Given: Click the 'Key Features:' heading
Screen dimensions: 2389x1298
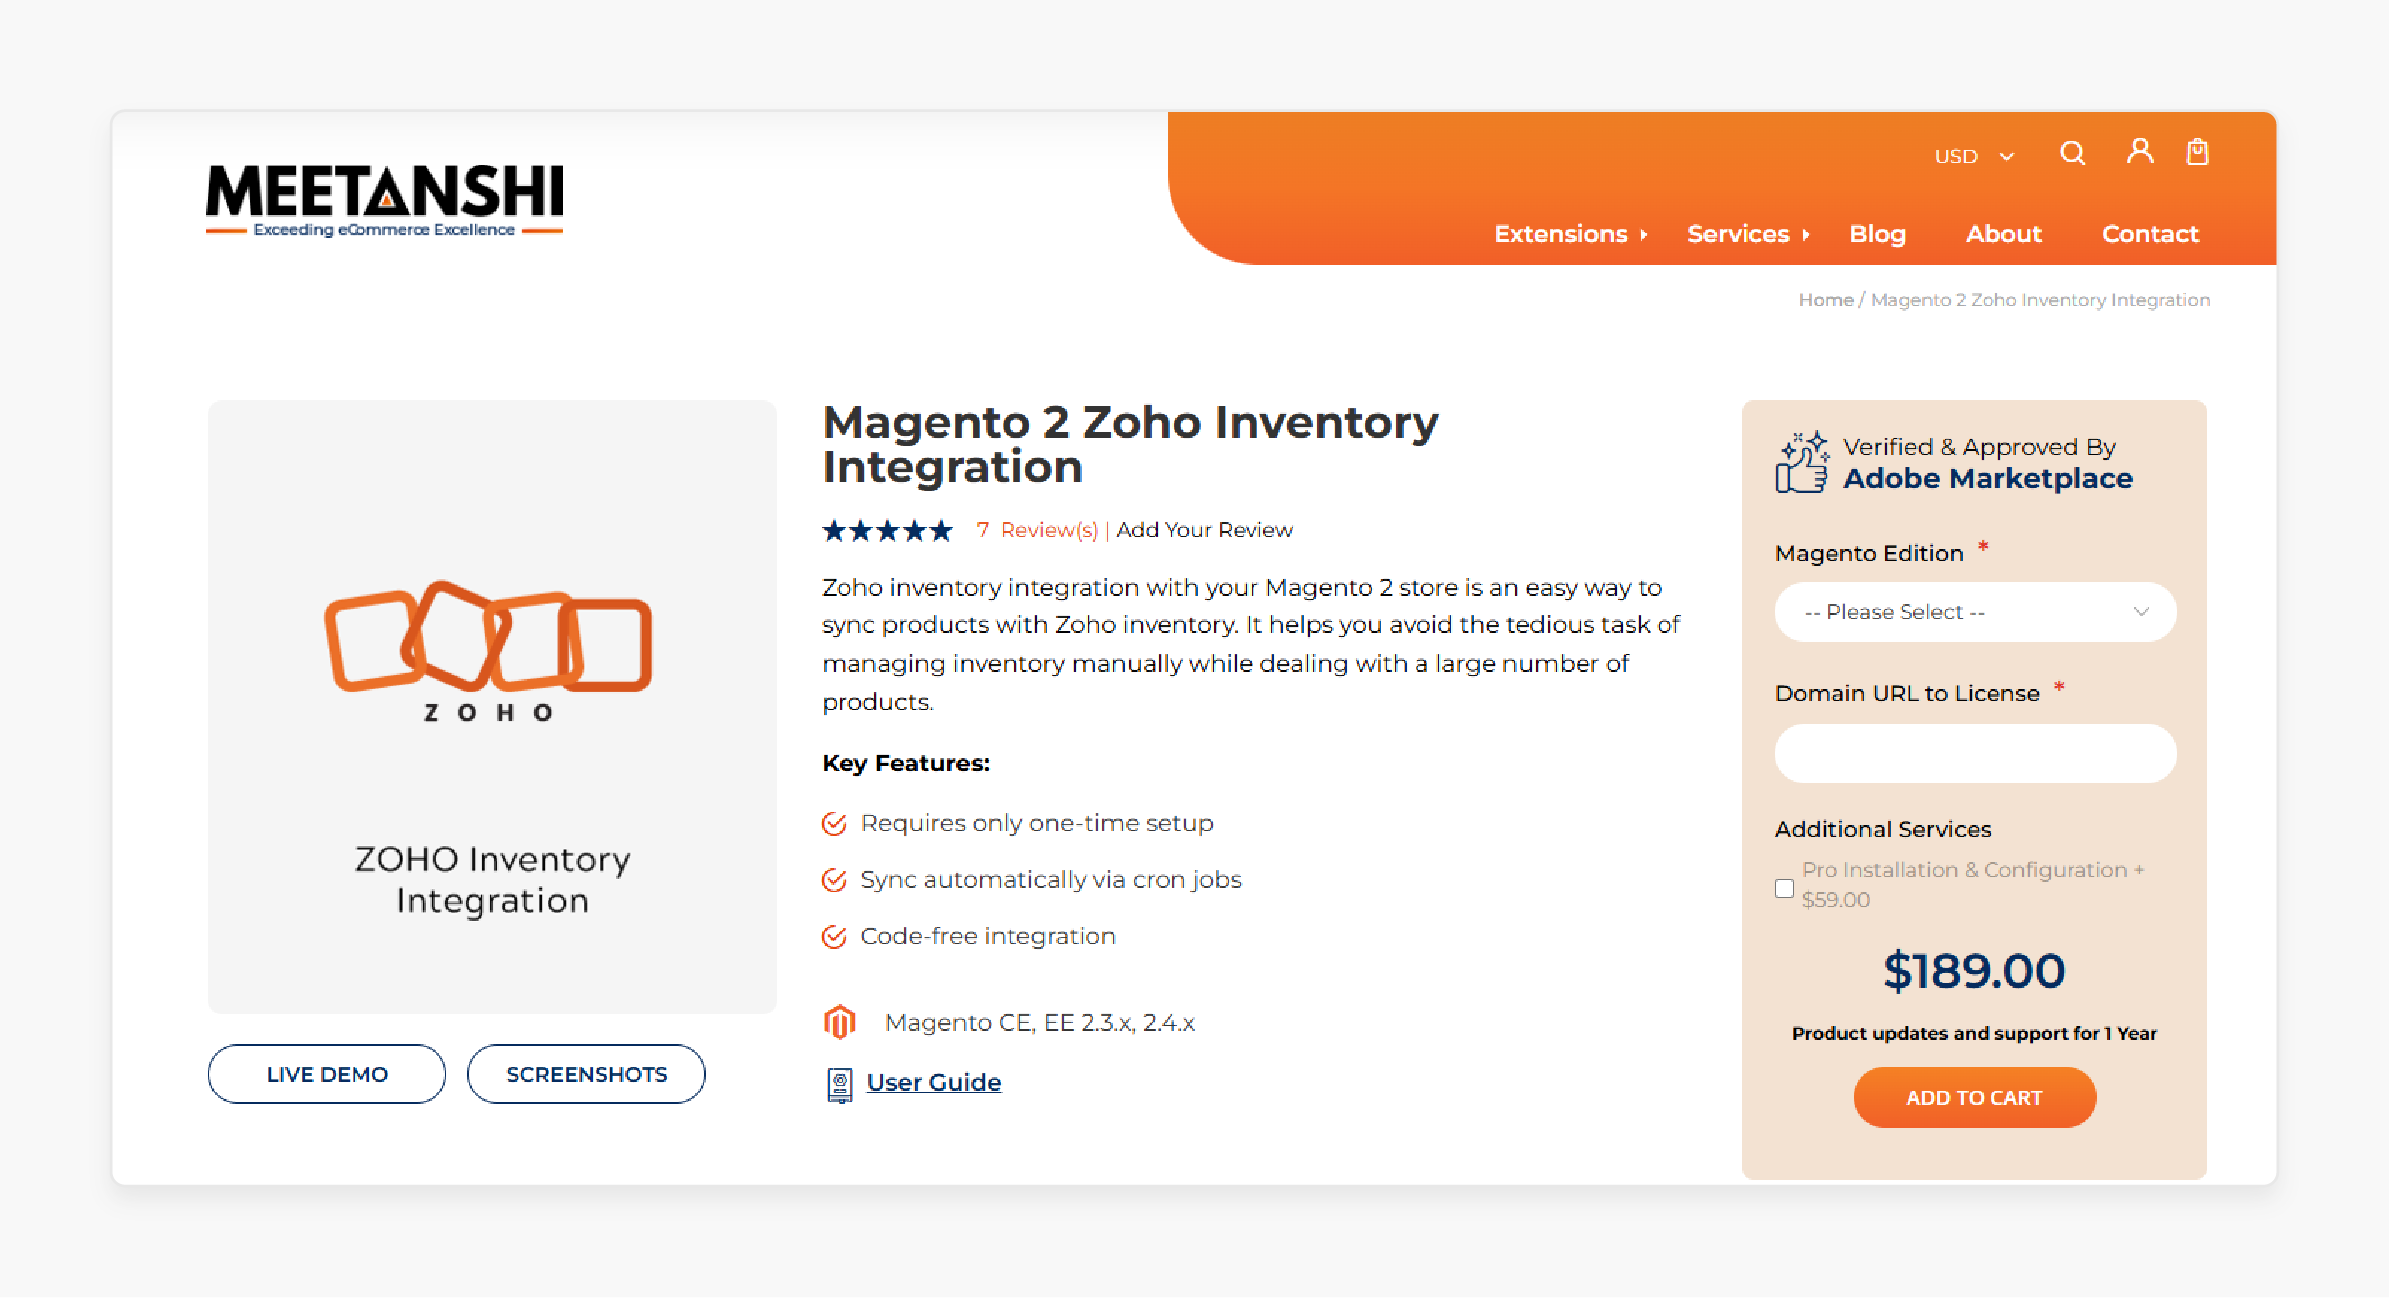Looking at the screenshot, I should click(x=906, y=763).
